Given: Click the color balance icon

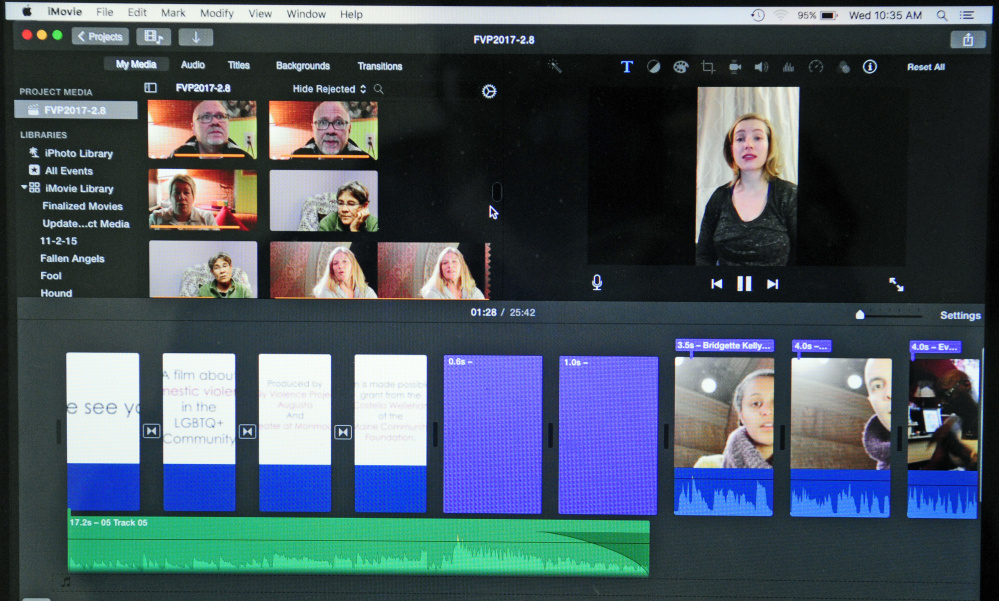Looking at the screenshot, I should [653, 67].
